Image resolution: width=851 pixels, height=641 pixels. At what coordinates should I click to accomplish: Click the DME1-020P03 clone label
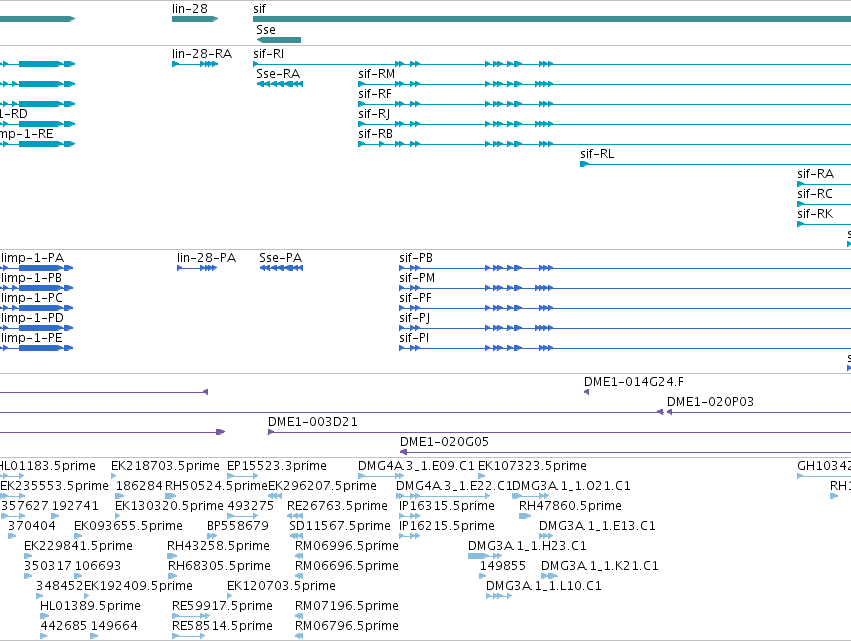click(710, 402)
